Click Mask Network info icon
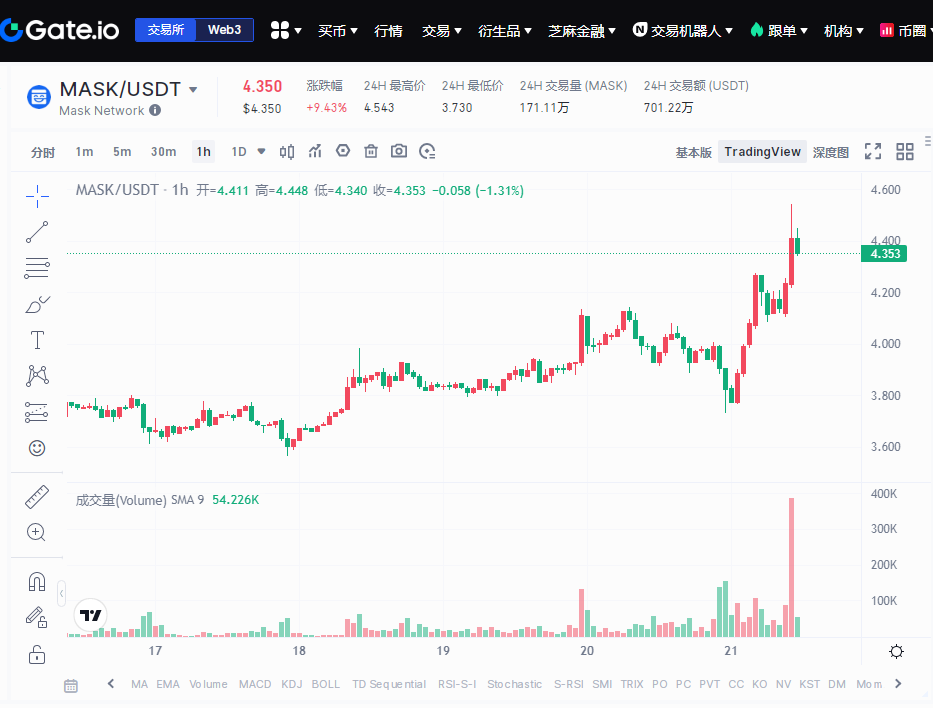This screenshot has height=708, width=933. 155,110
